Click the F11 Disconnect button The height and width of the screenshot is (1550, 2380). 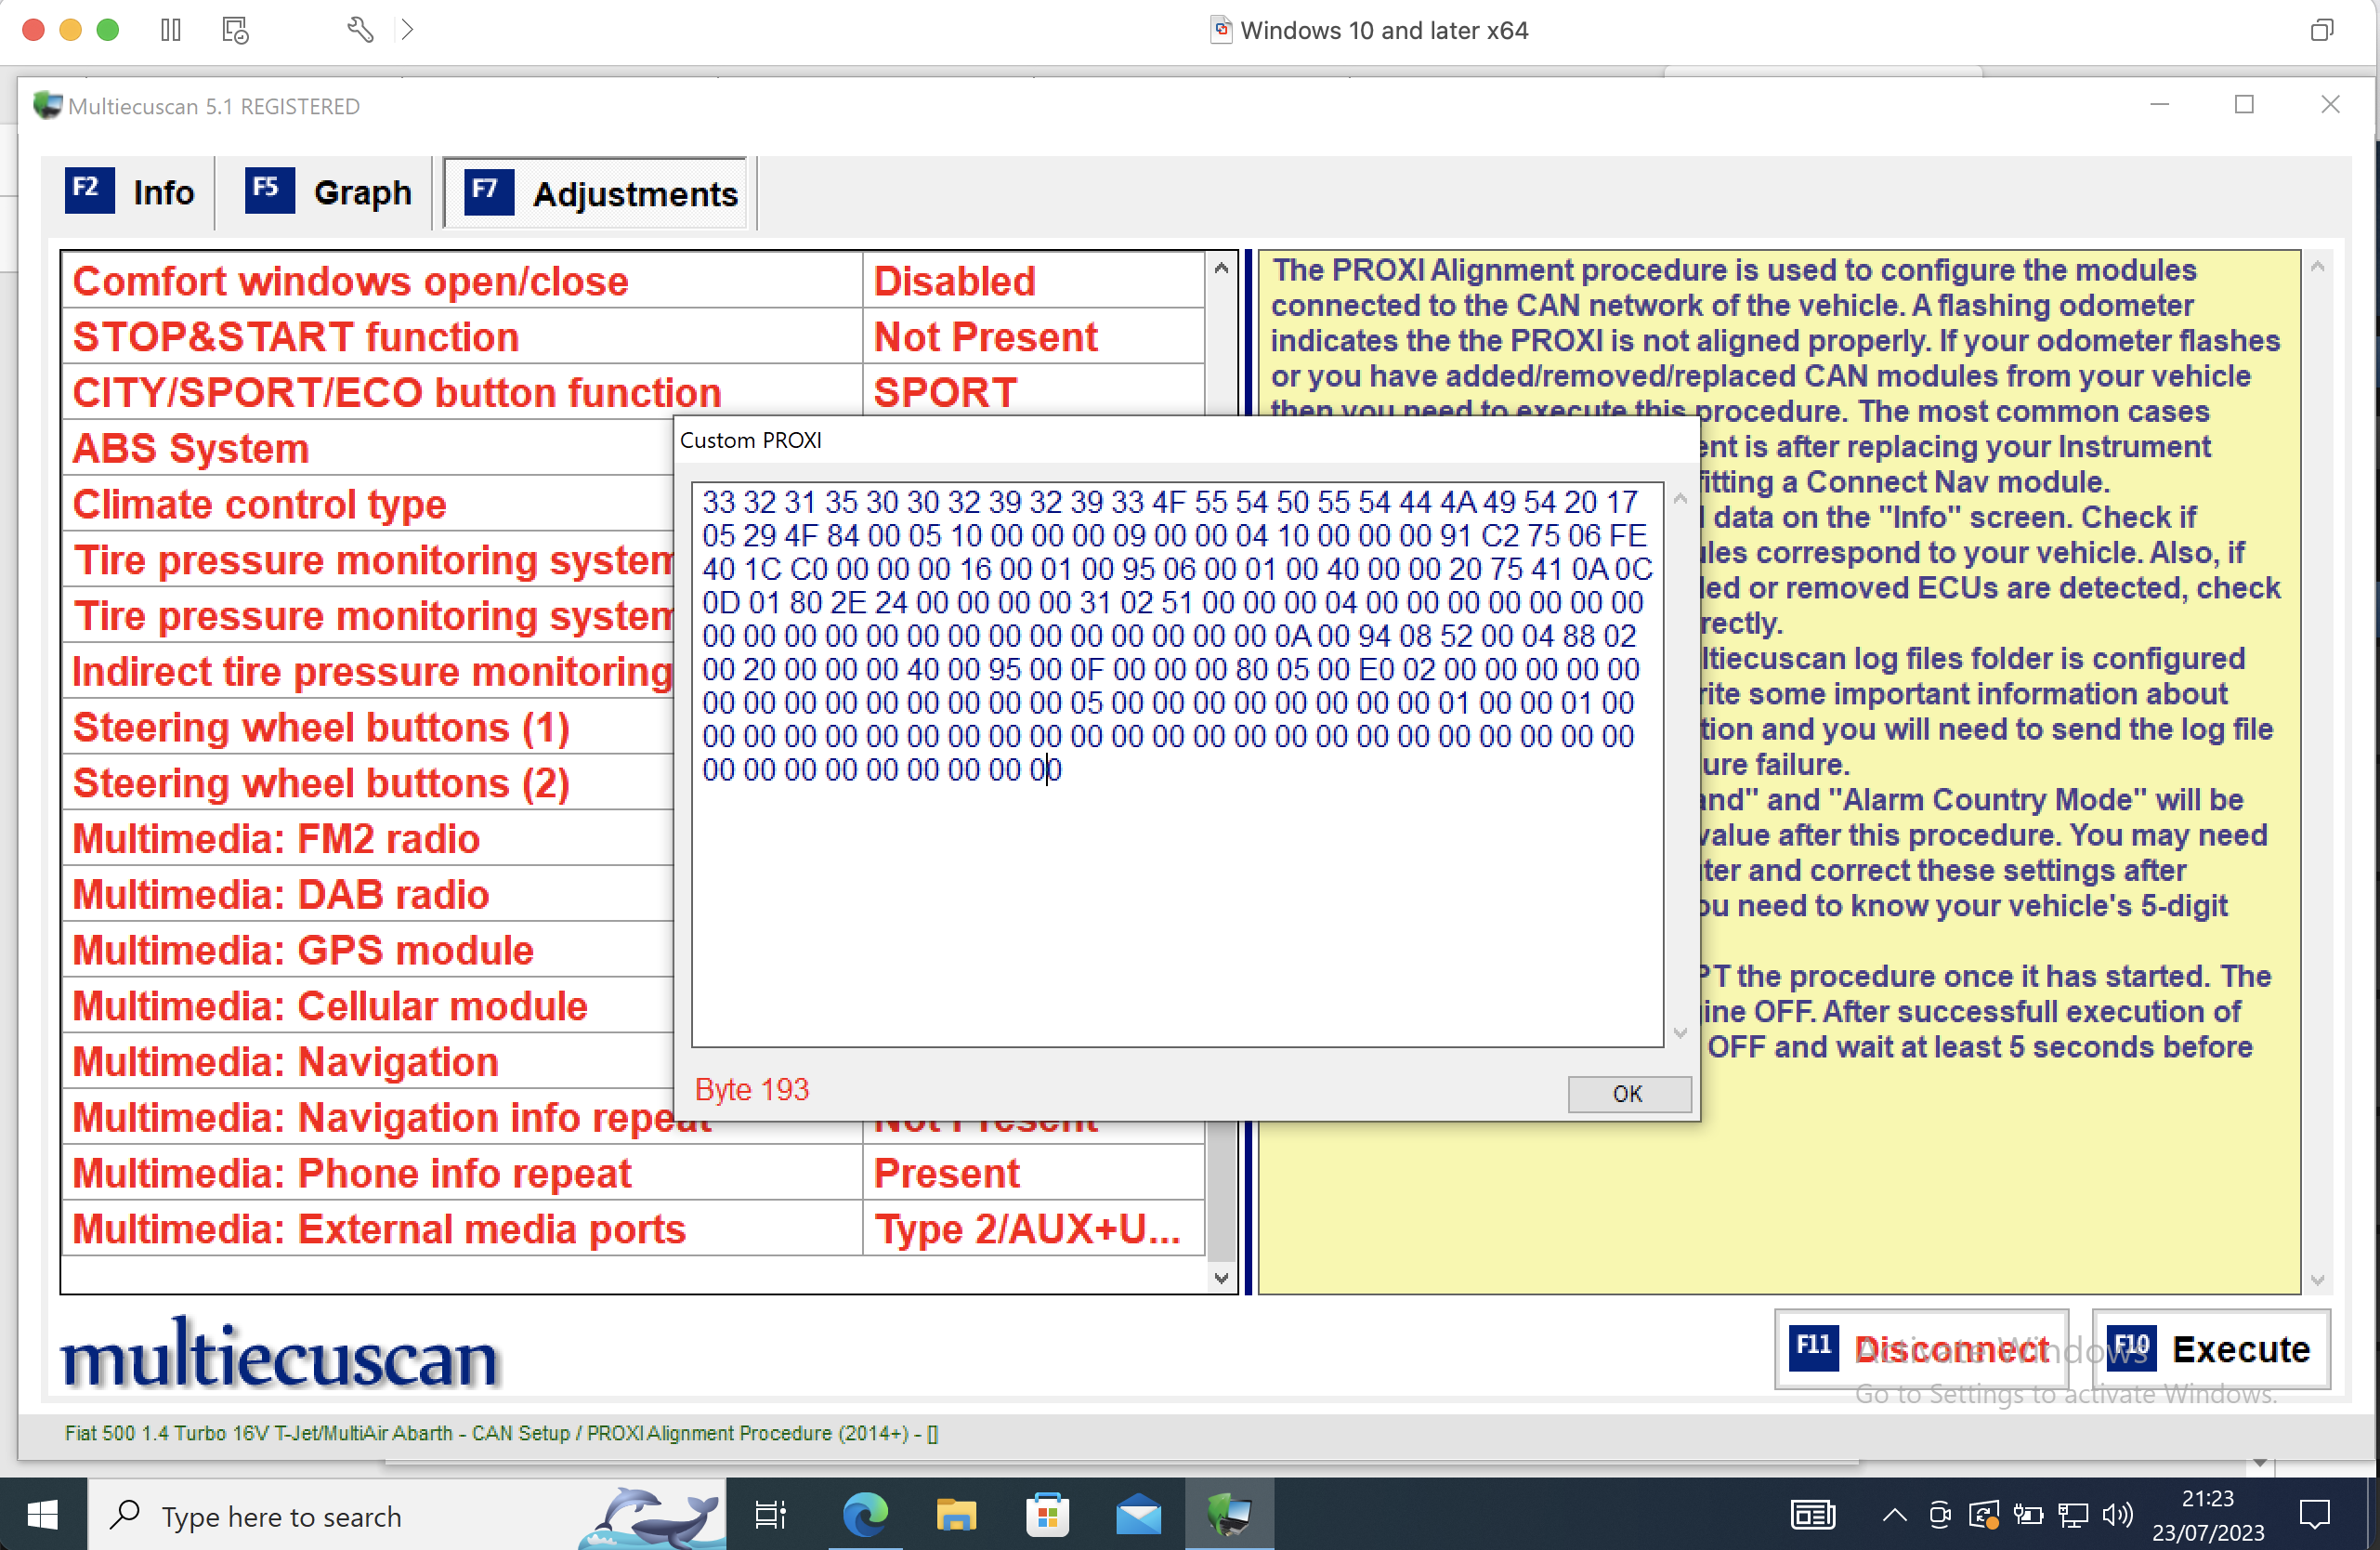(x=1921, y=1348)
